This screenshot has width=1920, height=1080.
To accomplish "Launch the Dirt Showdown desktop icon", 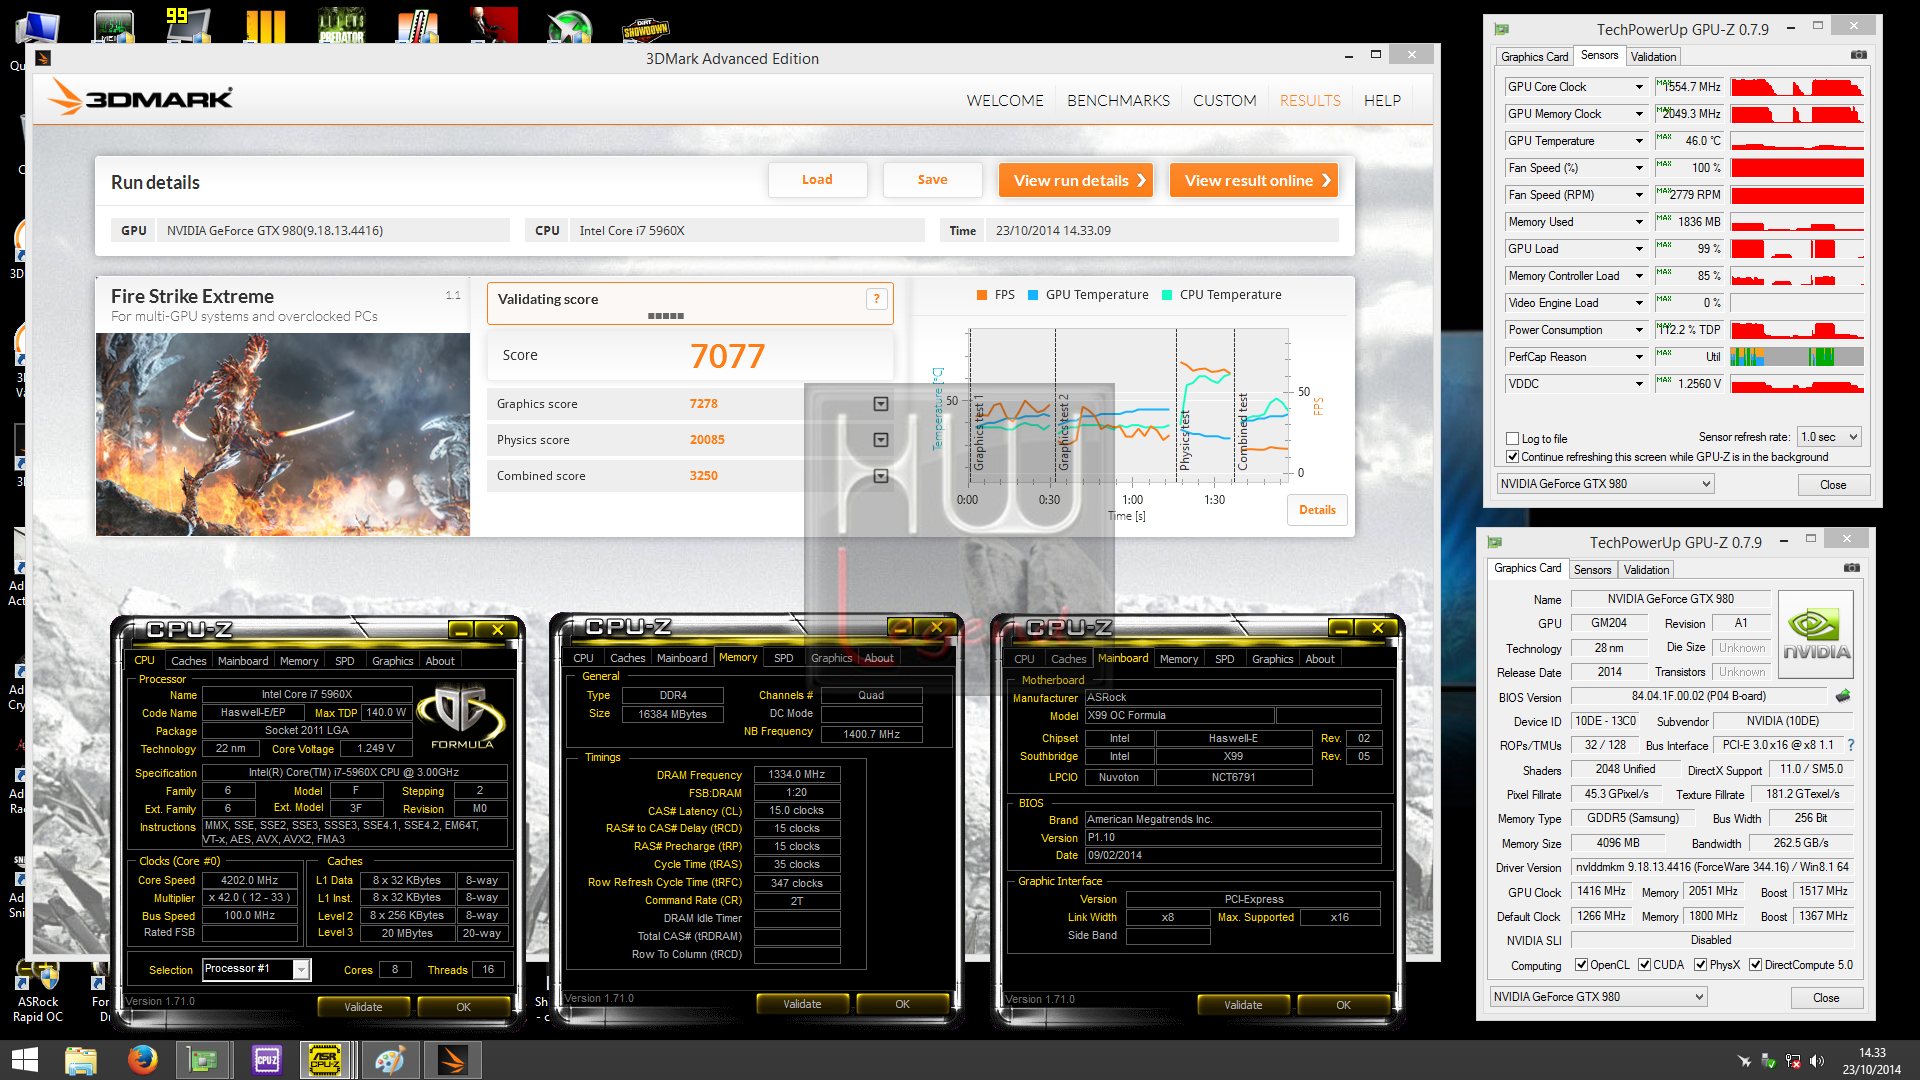I will [645, 28].
